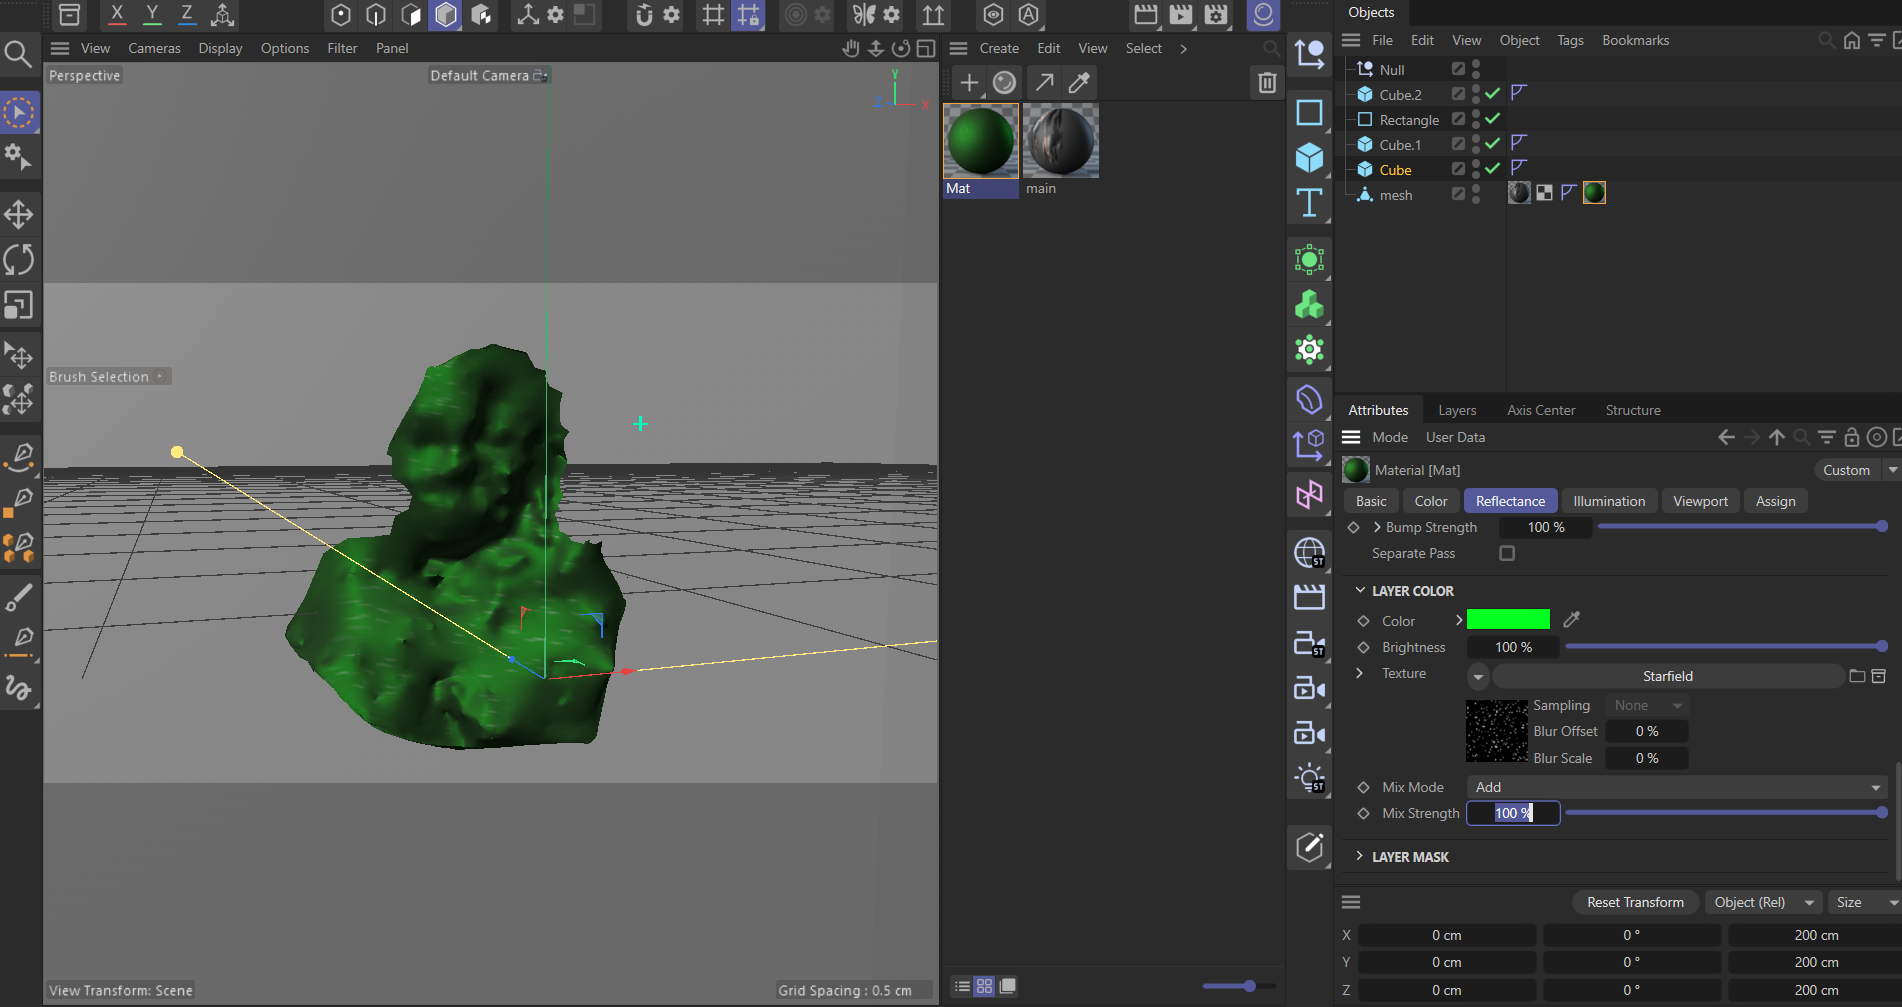Viewport: 1902px width, 1007px height.
Task: Click the eyedropper icon next to Color
Action: click(x=1572, y=620)
